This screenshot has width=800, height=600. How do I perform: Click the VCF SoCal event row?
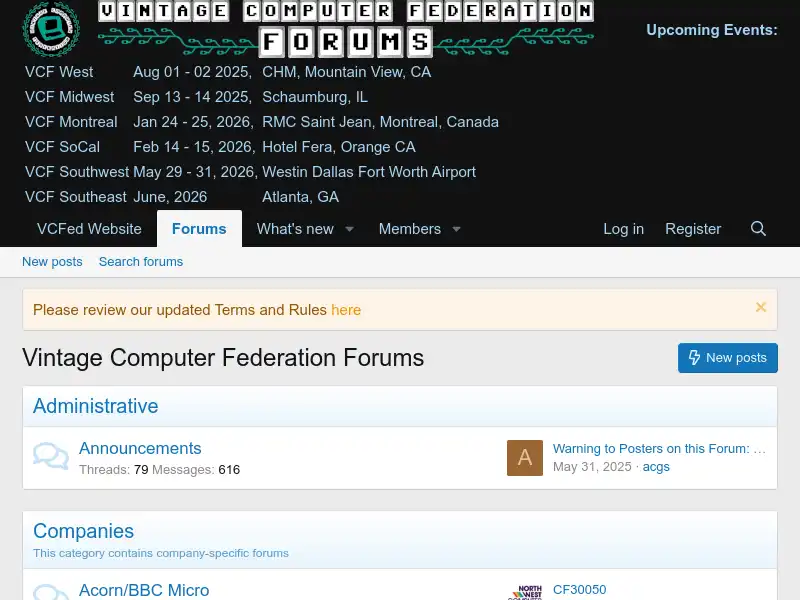[220, 147]
